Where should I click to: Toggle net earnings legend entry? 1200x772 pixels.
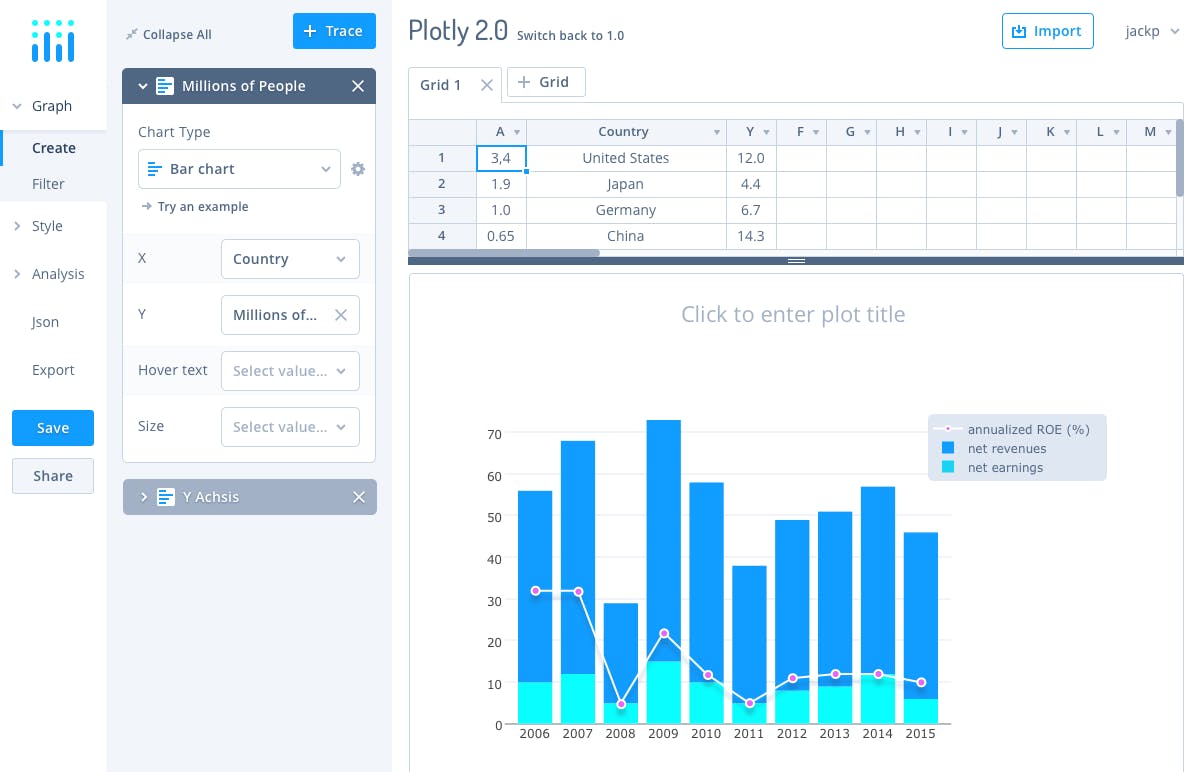pyautogui.click(x=1004, y=467)
